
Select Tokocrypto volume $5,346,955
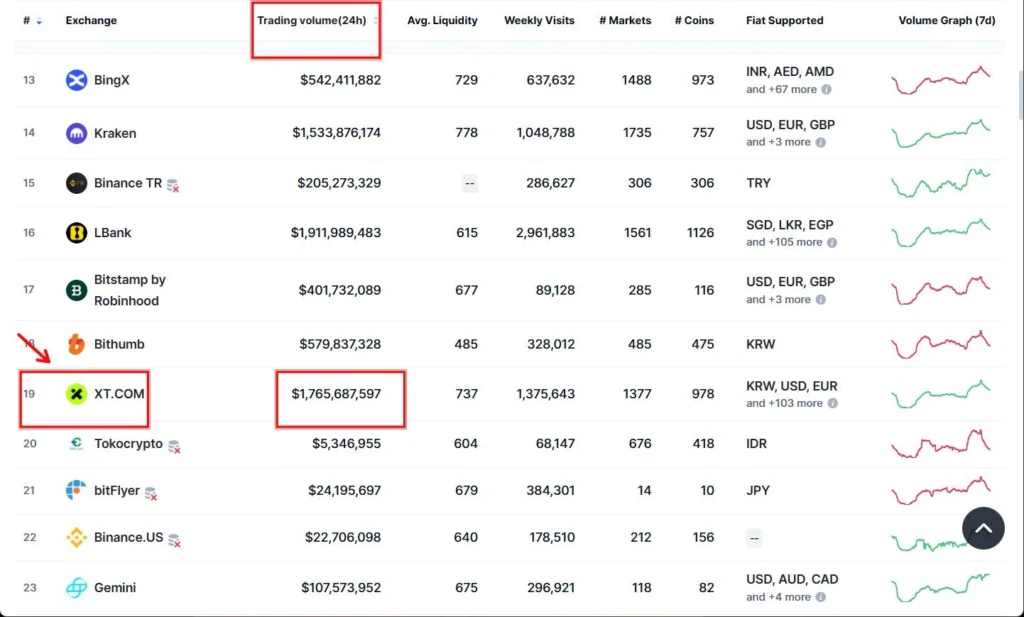(346, 443)
